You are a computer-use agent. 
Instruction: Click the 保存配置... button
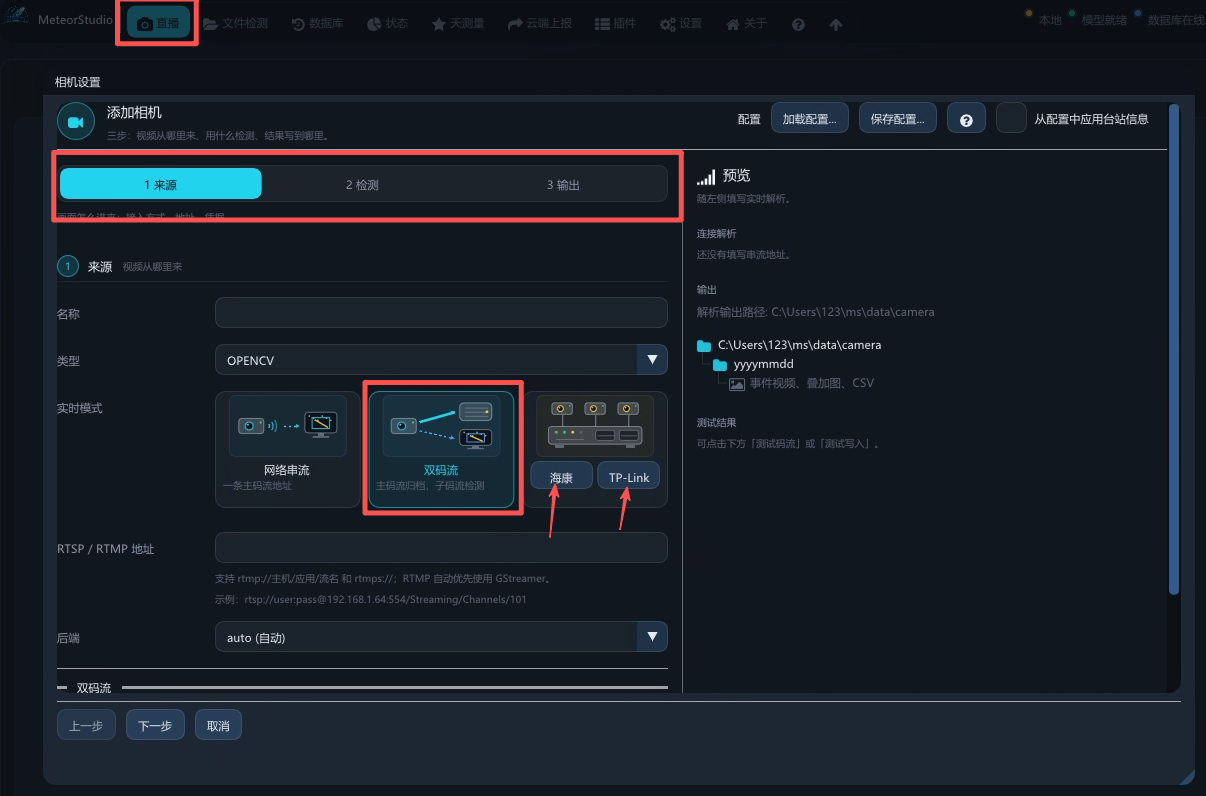click(x=898, y=118)
